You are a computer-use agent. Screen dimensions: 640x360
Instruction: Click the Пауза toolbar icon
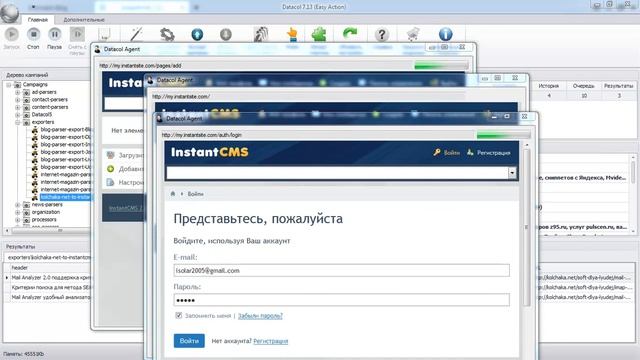[55, 34]
